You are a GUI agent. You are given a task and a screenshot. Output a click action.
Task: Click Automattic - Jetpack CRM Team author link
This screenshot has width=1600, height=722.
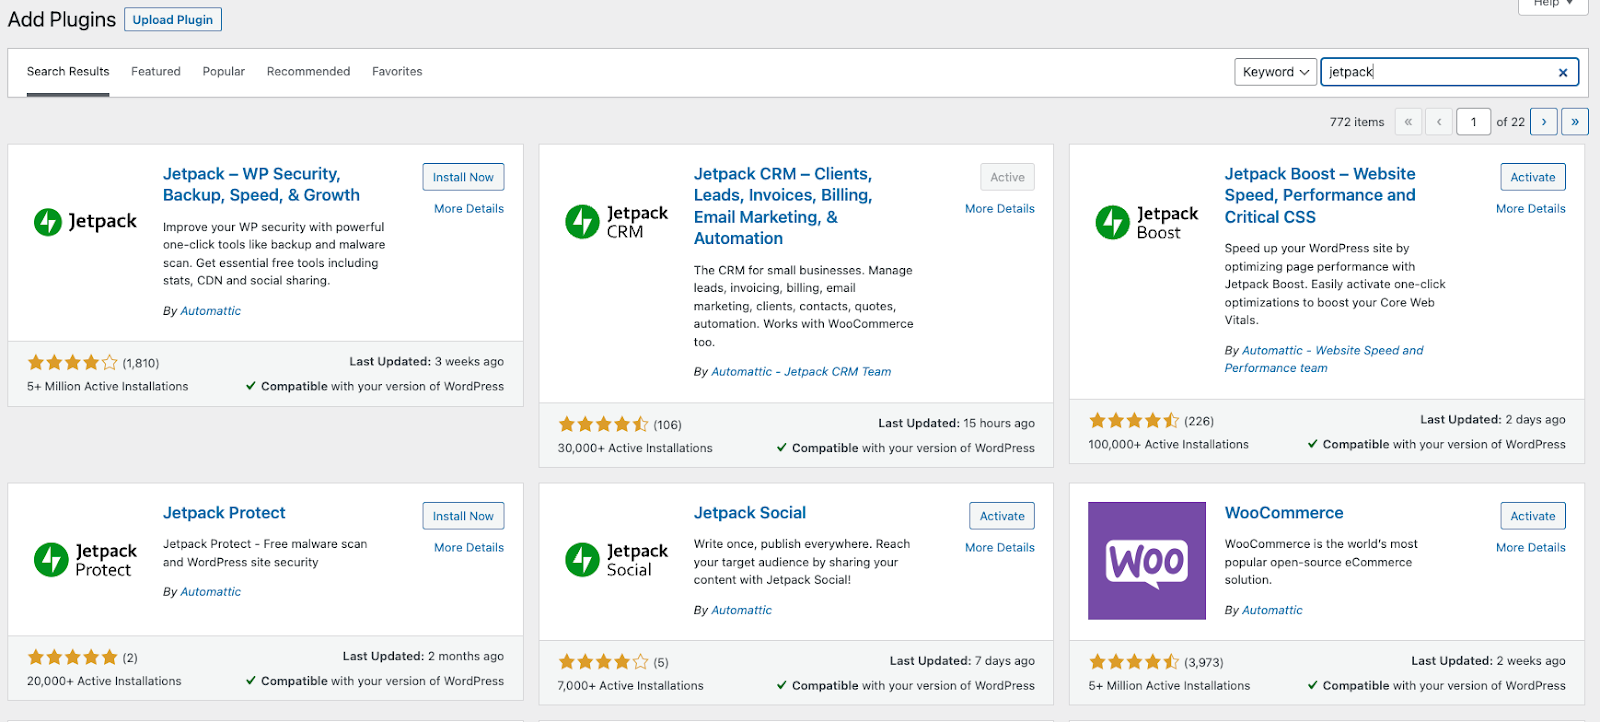(801, 372)
